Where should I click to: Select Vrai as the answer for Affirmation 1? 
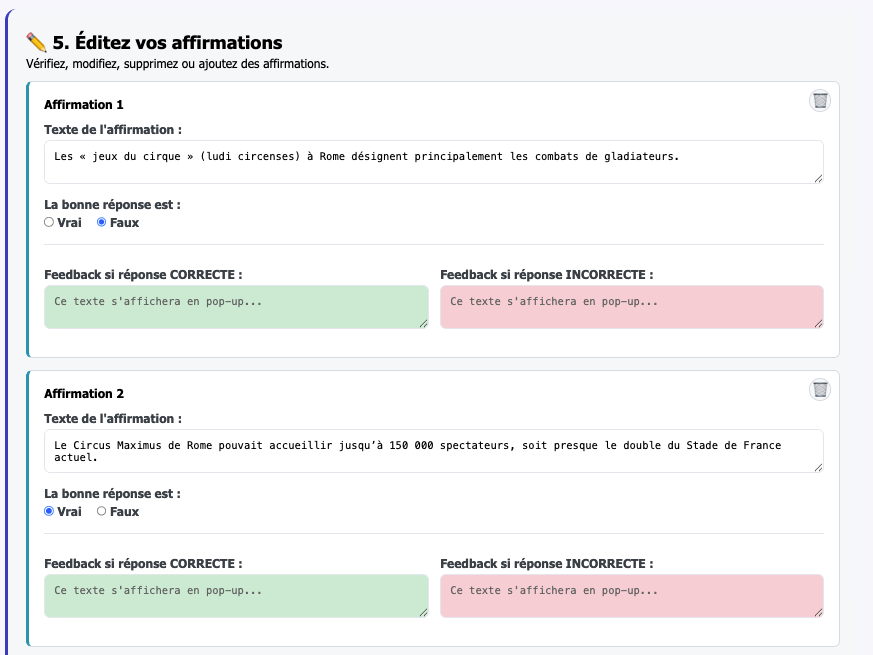tap(49, 222)
